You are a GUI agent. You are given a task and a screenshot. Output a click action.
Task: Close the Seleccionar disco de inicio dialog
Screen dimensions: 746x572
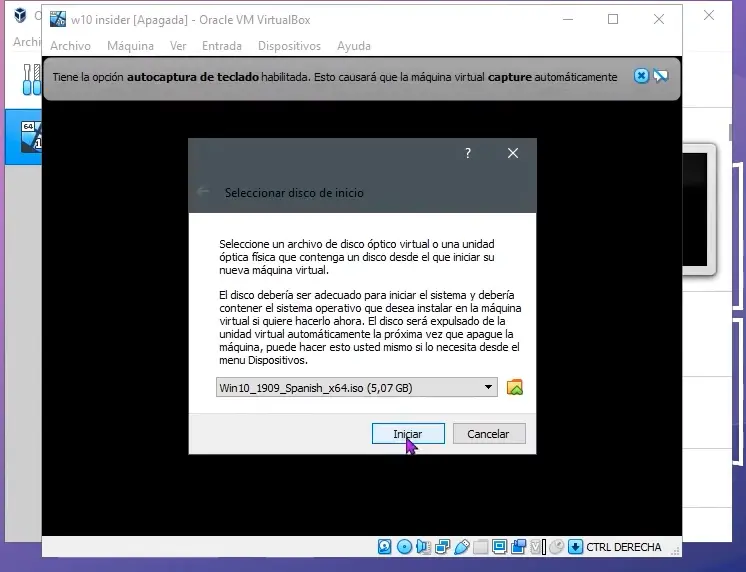(513, 153)
